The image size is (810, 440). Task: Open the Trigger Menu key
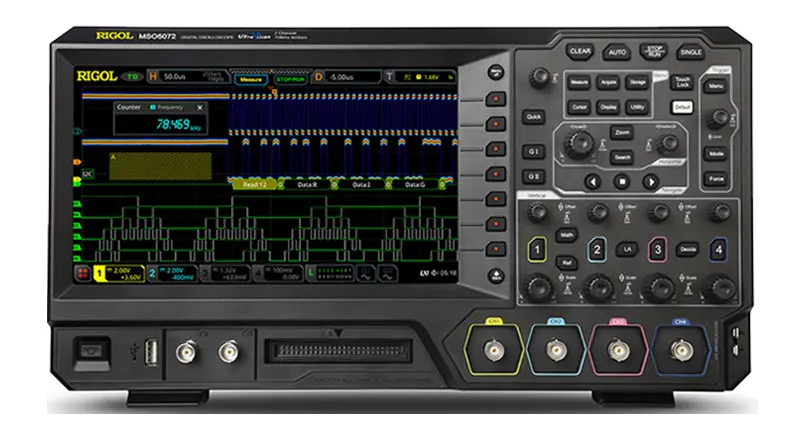(x=716, y=86)
